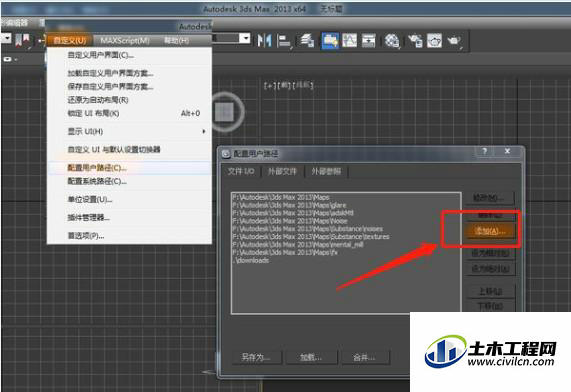Screen dimensions: 571x392
Task: Switch to the 外部参照 tab
Action: point(326,171)
